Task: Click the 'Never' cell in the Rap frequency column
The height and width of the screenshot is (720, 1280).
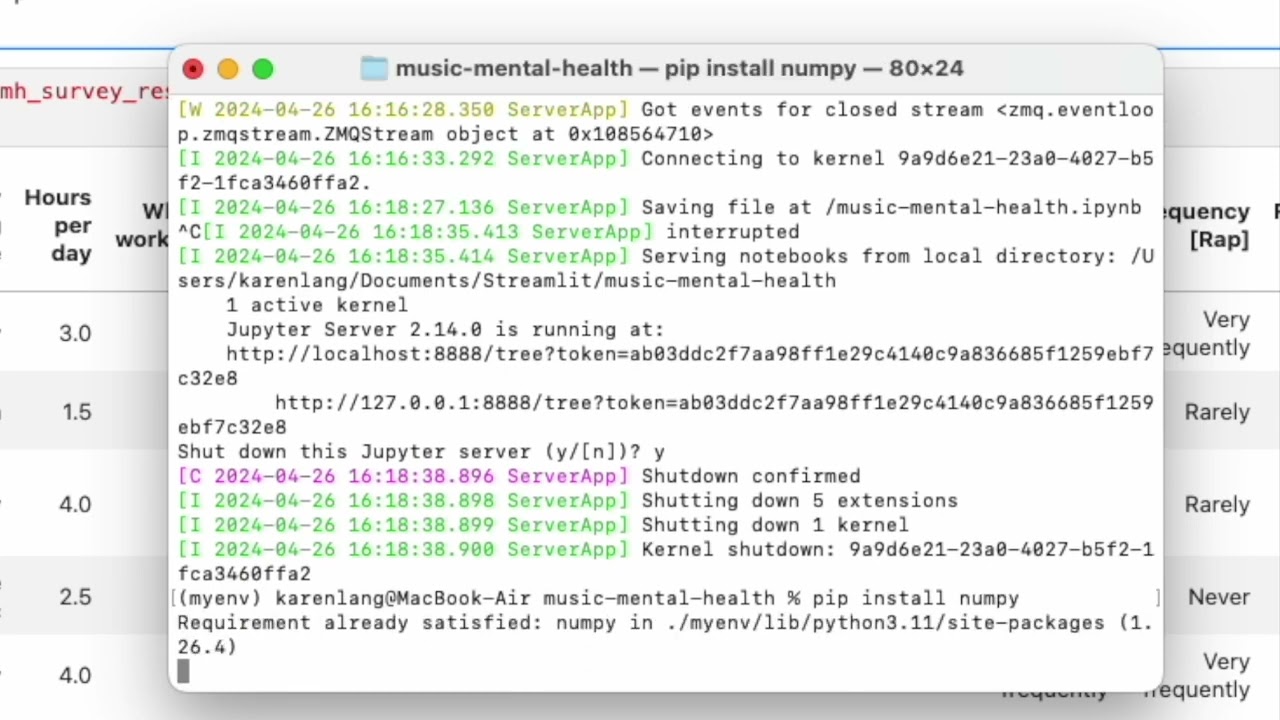Action: [x=1219, y=597]
